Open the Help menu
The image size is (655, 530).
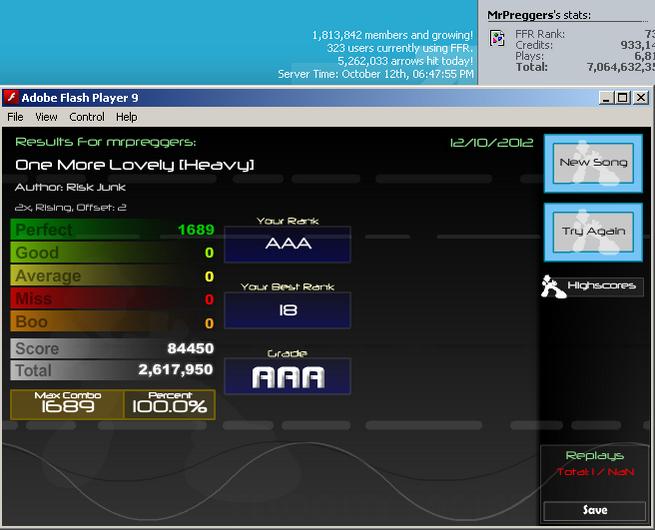click(x=127, y=117)
